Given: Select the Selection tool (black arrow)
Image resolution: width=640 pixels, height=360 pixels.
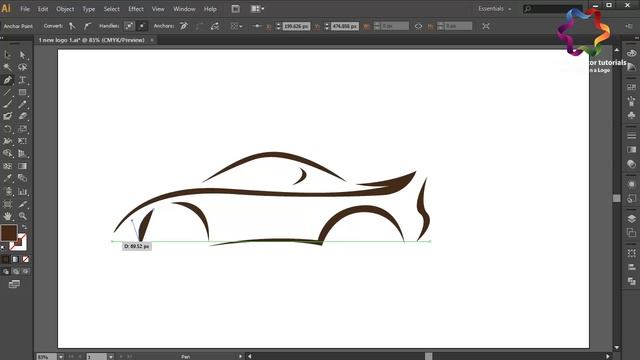Looking at the screenshot, I should click(7, 55).
